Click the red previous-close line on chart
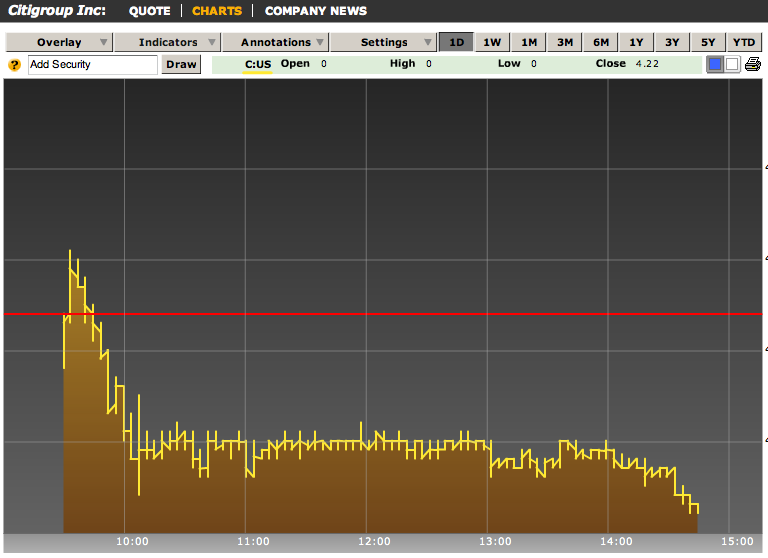 pos(383,314)
